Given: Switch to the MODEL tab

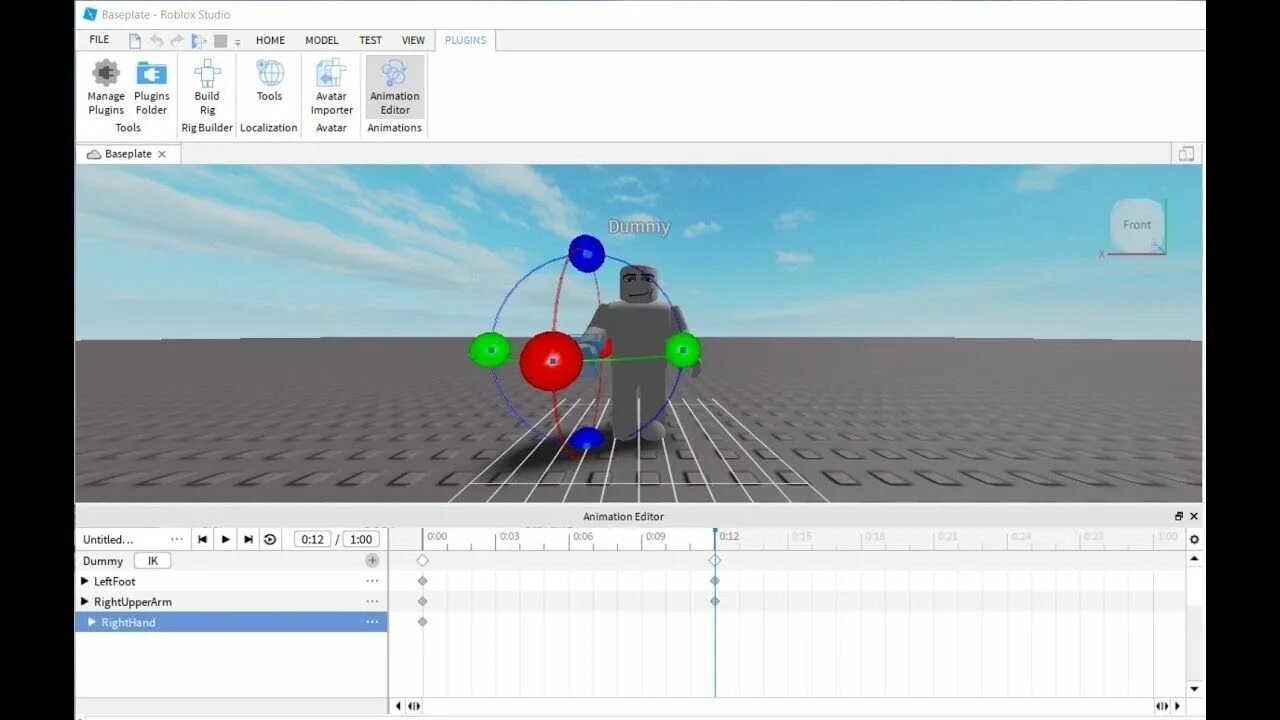Looking at the screenshot, I should coord(322,40).
